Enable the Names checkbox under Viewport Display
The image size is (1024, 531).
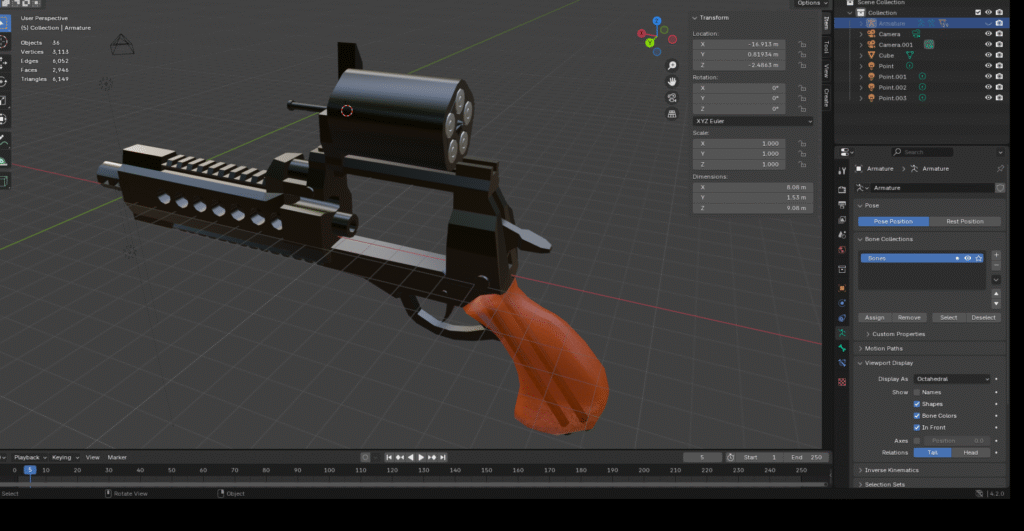[x=917, y=392]
